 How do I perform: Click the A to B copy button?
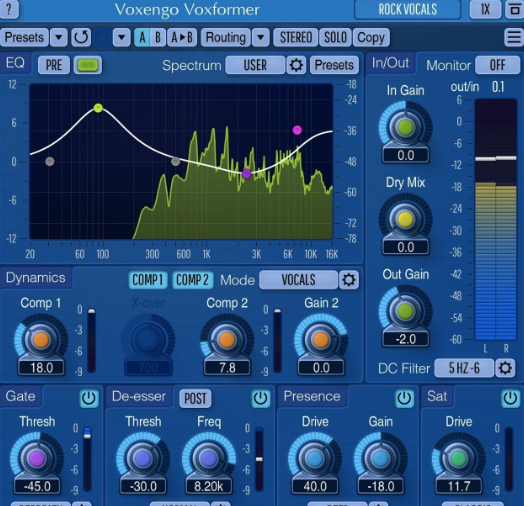[182, 37]
